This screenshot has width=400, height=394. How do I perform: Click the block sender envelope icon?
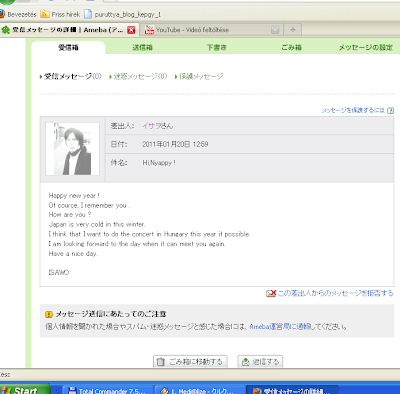click(271, 293)
